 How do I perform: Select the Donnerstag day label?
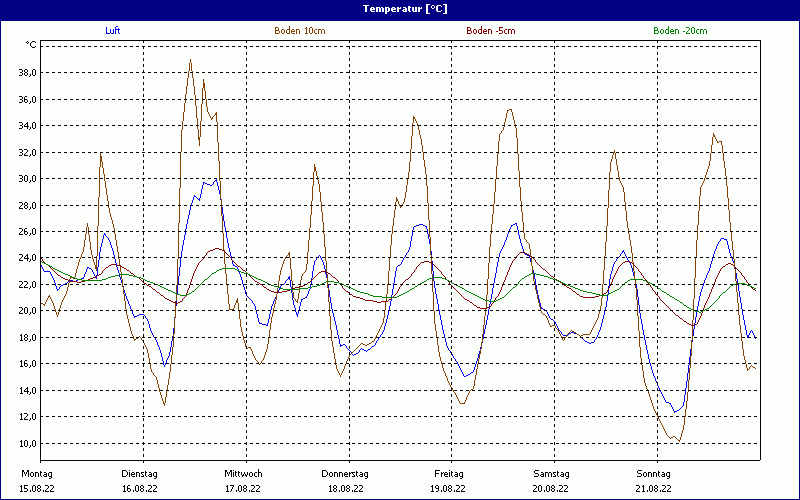click(345, 473)
